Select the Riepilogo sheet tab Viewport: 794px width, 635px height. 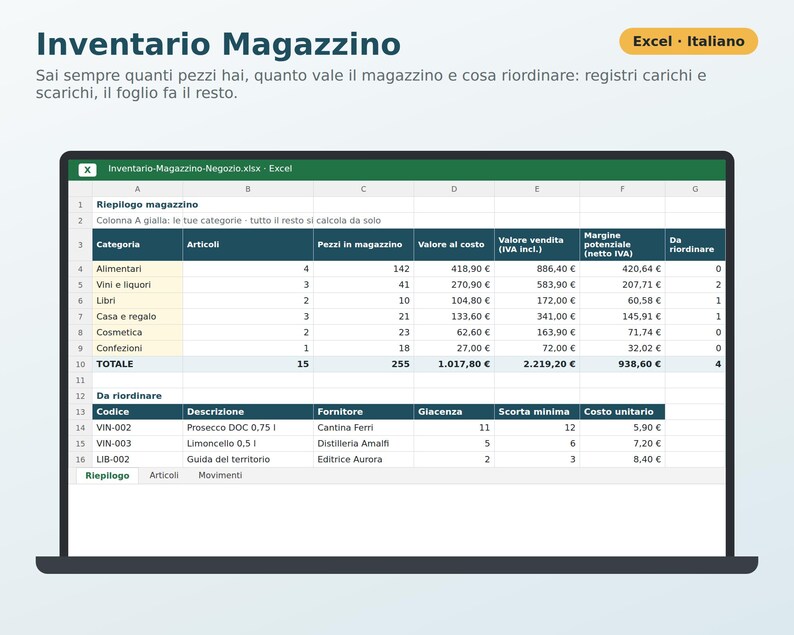click(x=107, y=475)
